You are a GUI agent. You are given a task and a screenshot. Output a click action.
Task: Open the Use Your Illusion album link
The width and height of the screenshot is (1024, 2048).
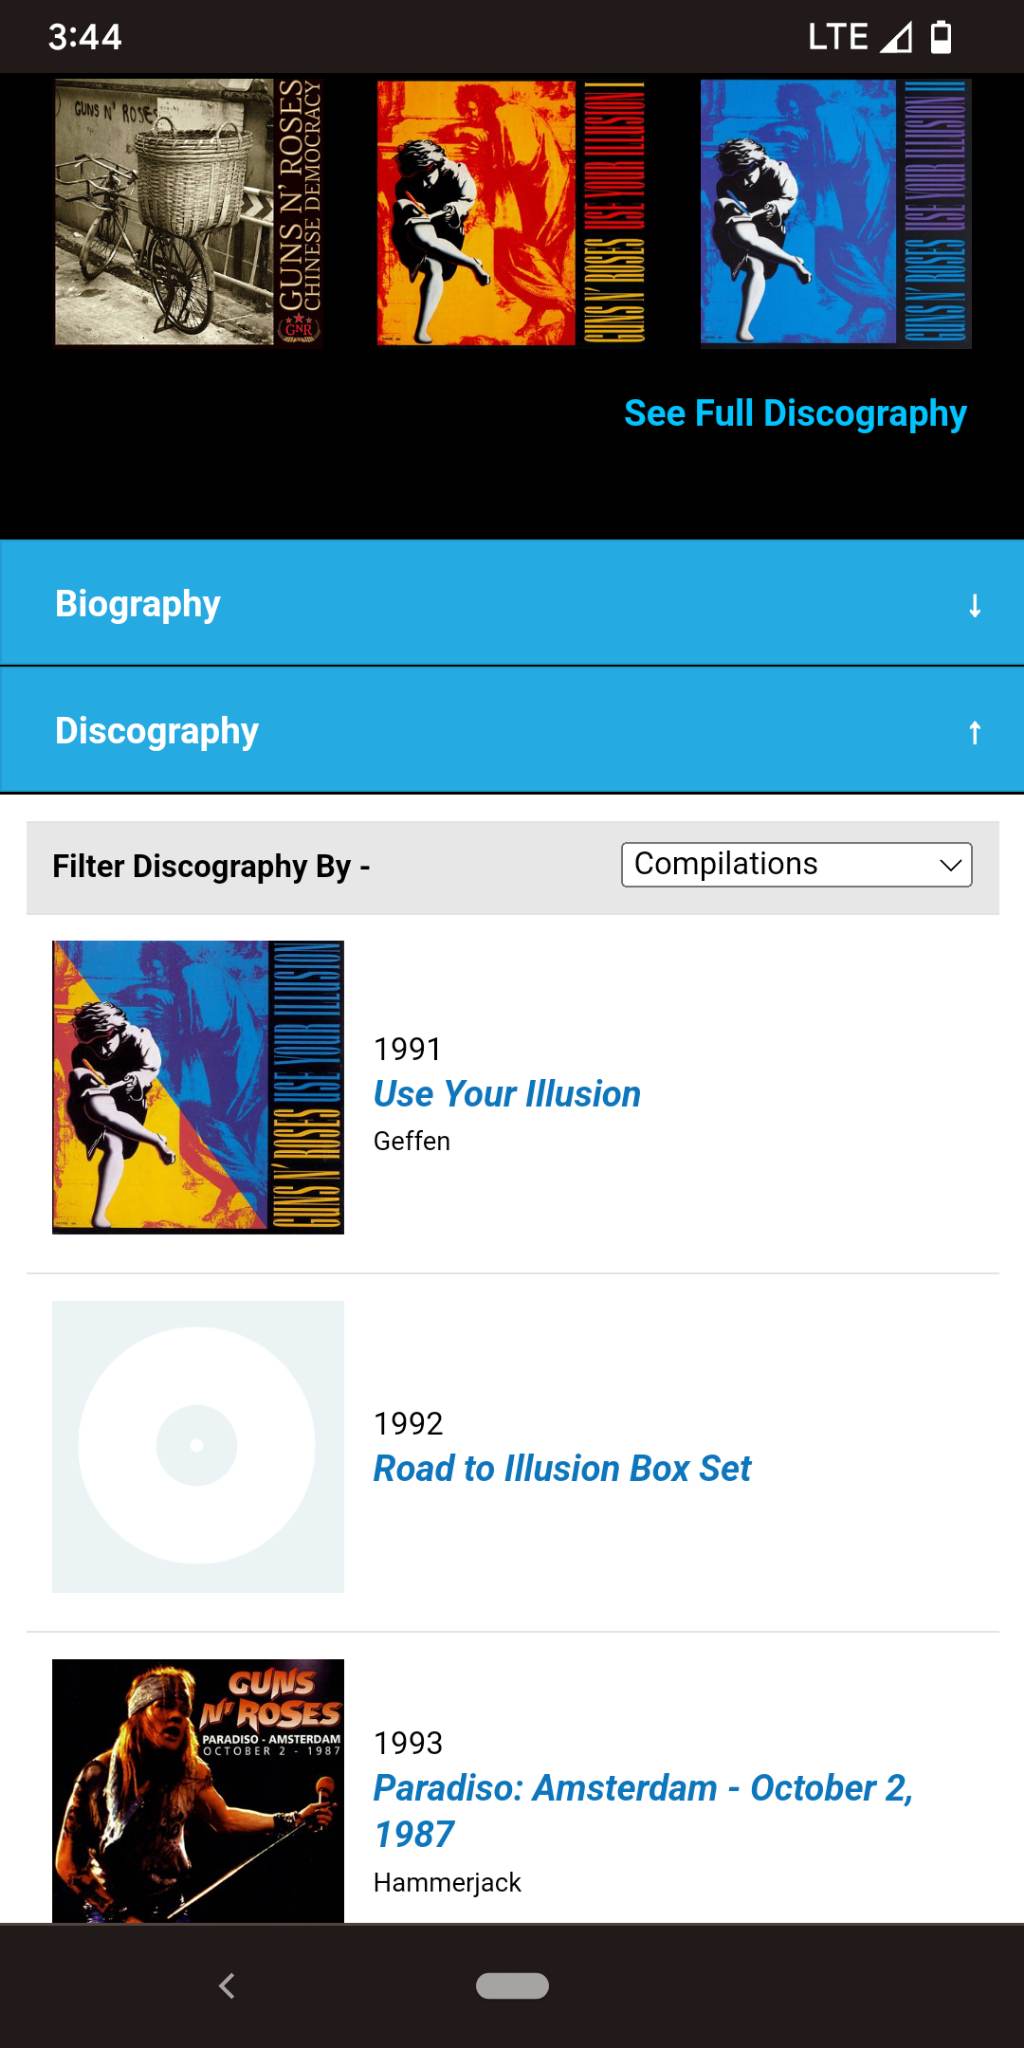[506, 1094]
